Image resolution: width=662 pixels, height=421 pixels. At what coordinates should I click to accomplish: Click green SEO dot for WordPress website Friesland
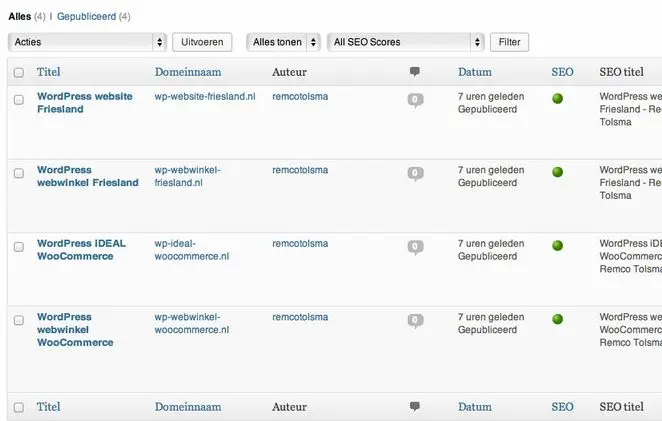coord(558,98)
